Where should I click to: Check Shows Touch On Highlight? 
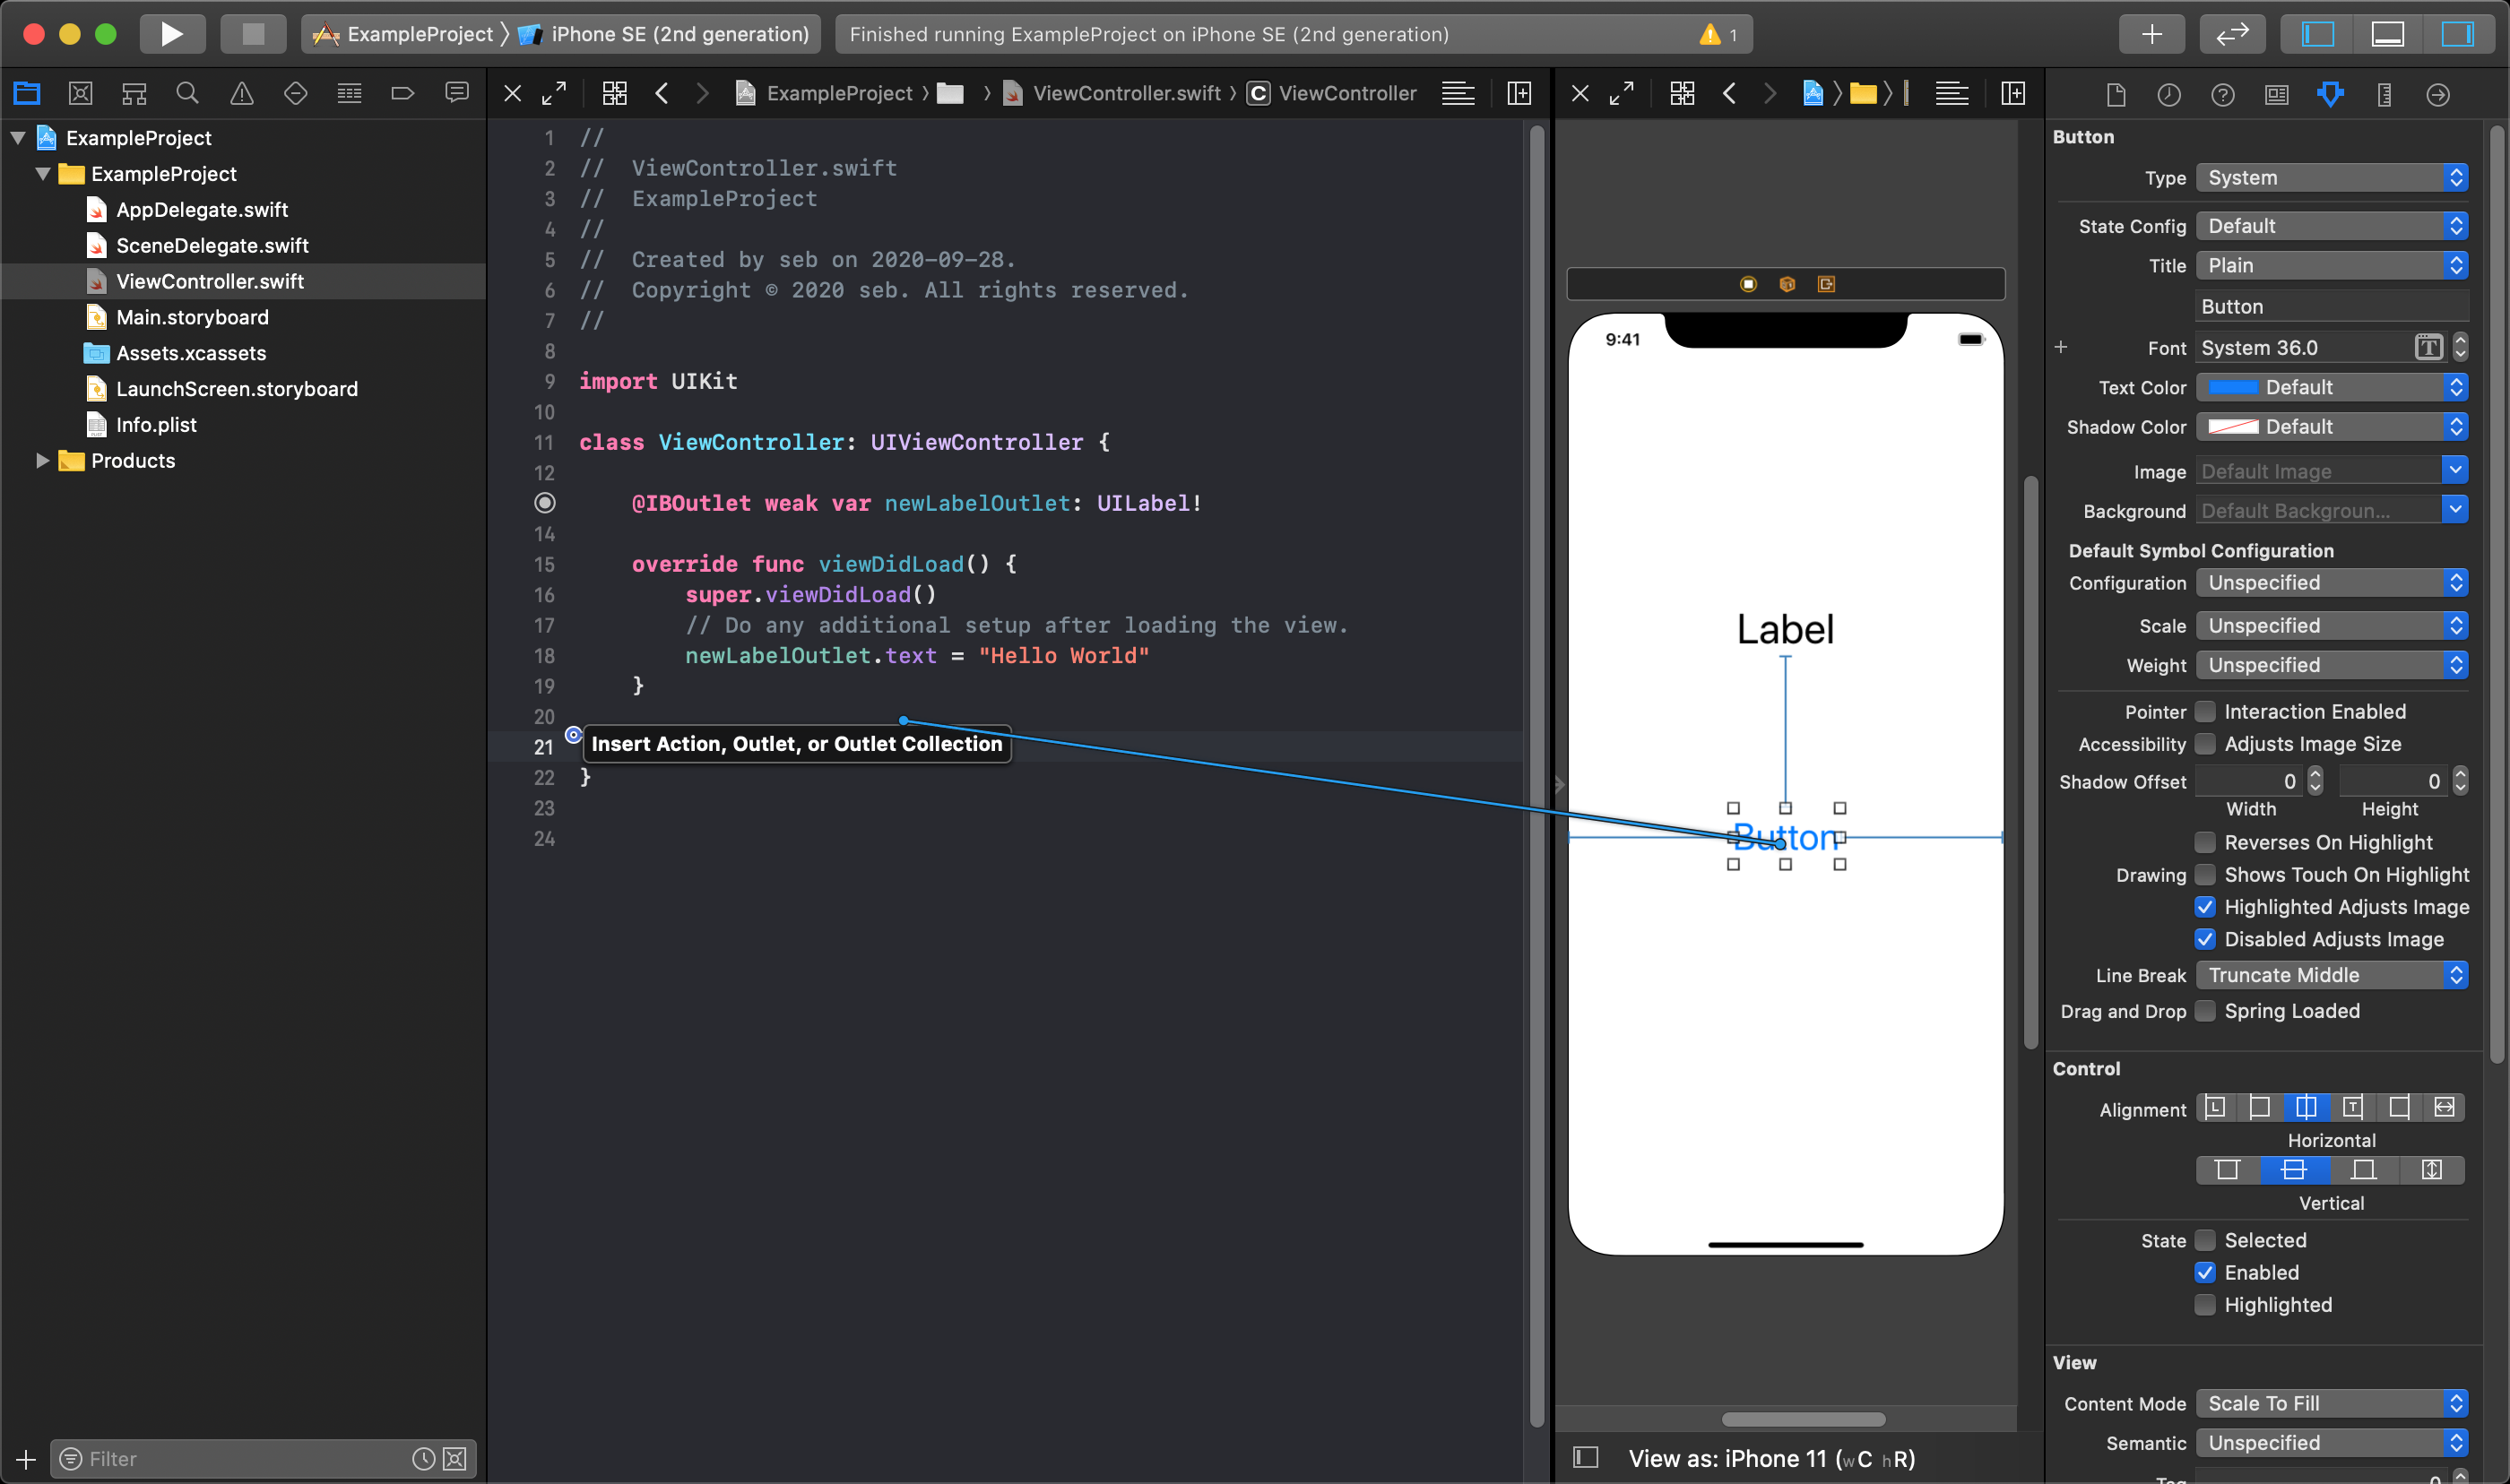click(x=2205, y=875)
